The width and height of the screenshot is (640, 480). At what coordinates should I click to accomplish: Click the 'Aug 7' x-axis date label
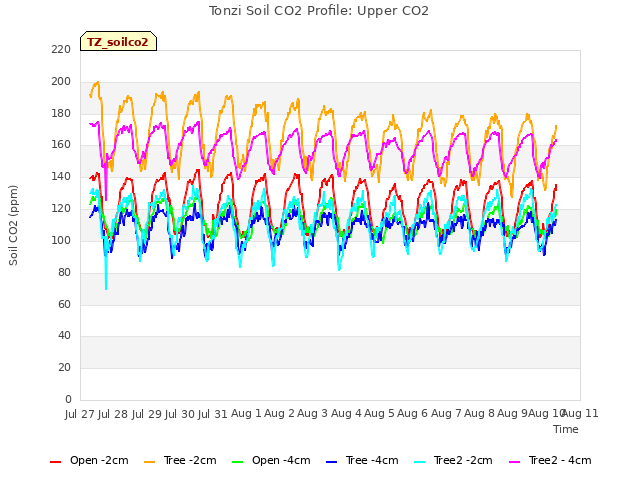tap(446, 413)
